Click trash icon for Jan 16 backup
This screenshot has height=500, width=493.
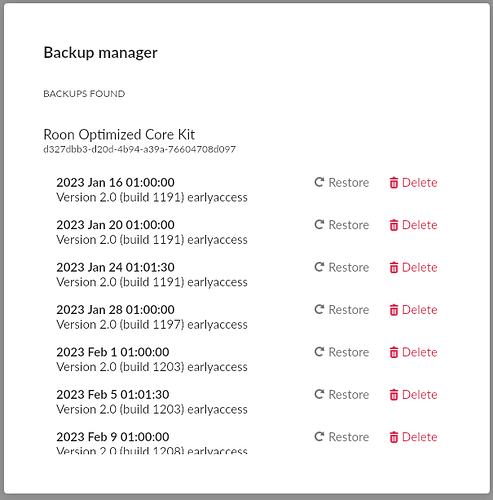(x=394, y=183)
